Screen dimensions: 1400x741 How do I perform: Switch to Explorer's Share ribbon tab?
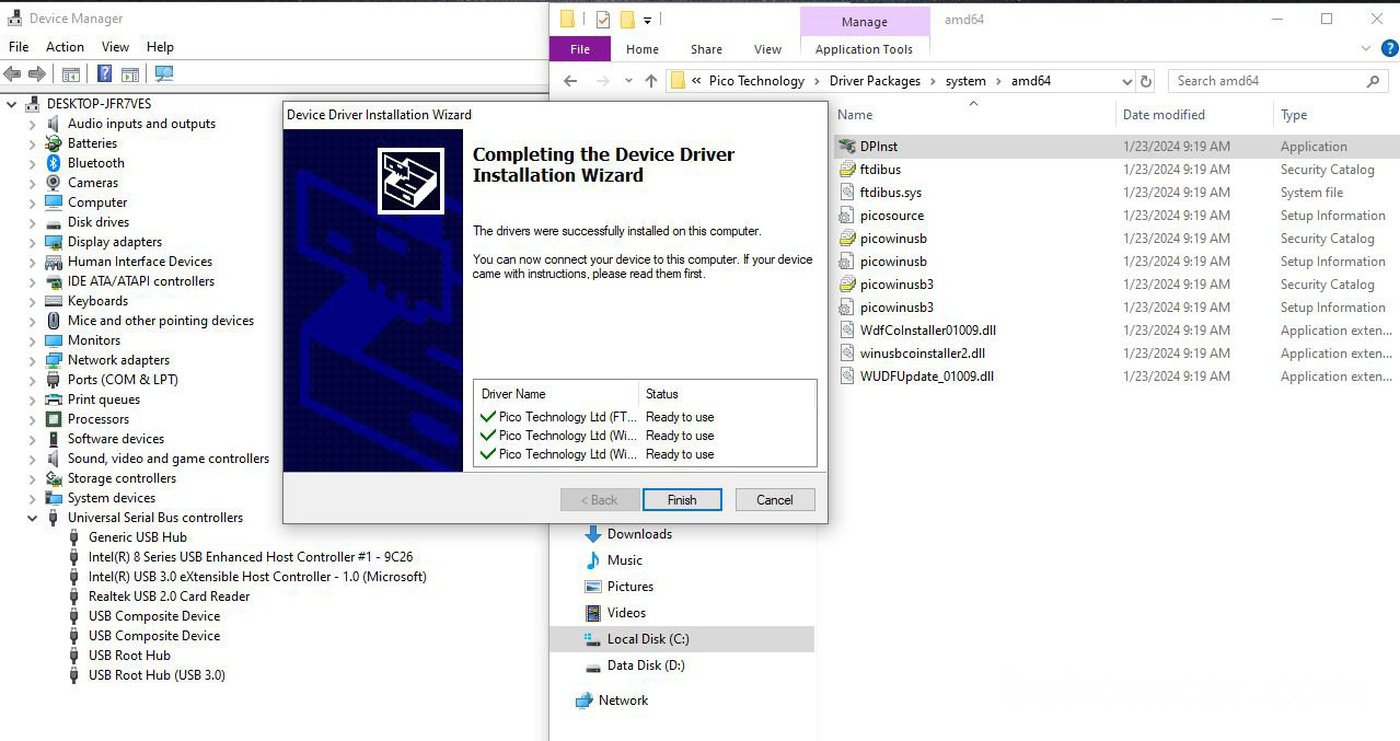[706, 49]
